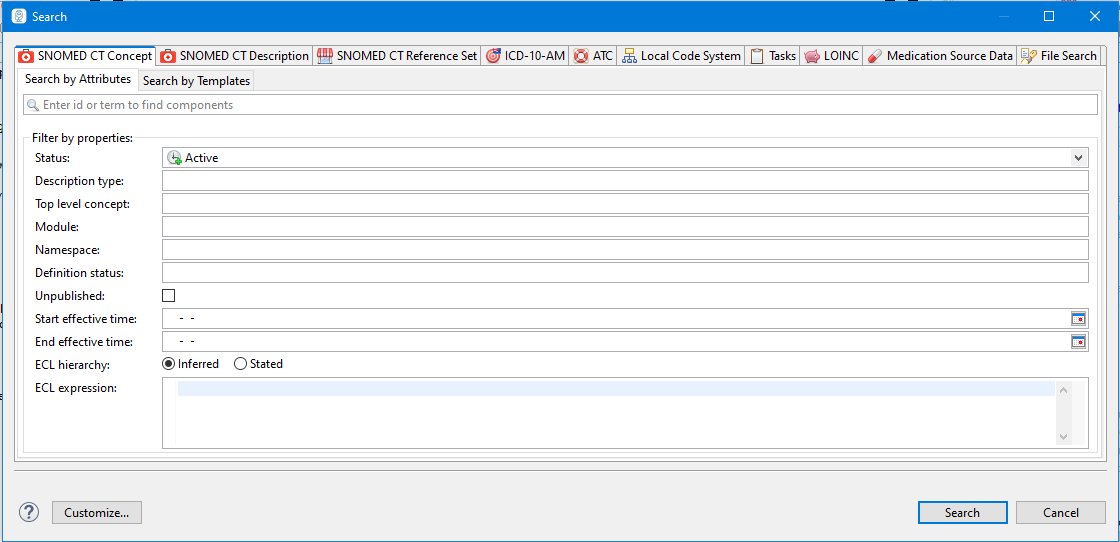Screen dimensions: 1120x542
Task: Select the Stated ECL hierarchy option
Action: 240,364
